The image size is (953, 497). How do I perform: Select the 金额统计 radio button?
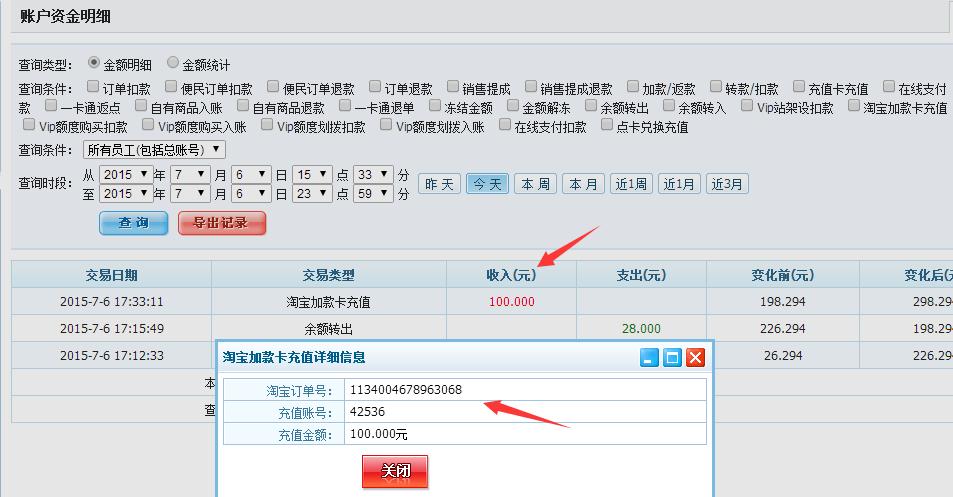(173, 62)
